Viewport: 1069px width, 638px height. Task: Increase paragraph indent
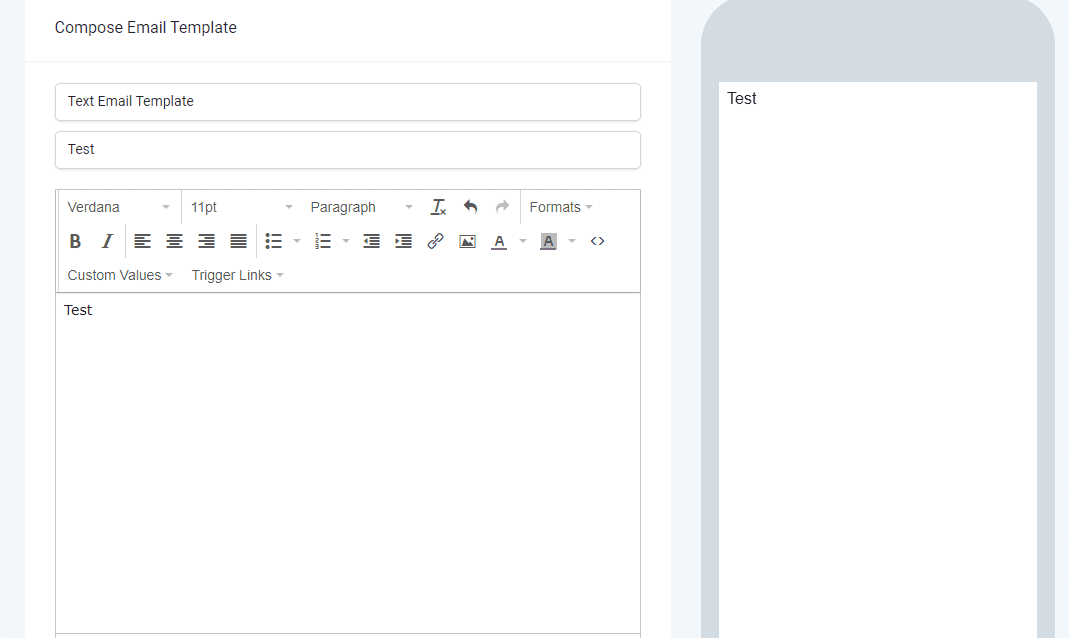[x=404, y=241]
